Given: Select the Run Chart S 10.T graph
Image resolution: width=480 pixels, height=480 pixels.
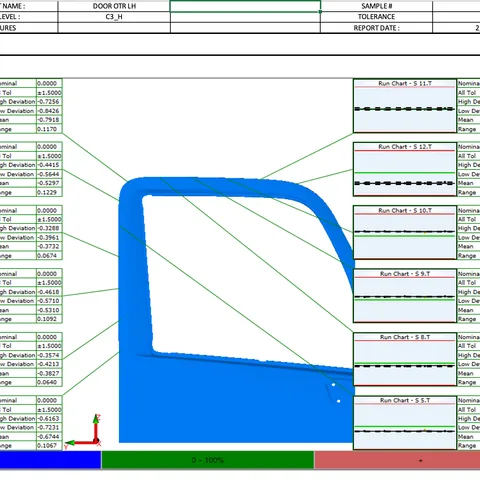Looking at the screenshot, I should 405,232.
